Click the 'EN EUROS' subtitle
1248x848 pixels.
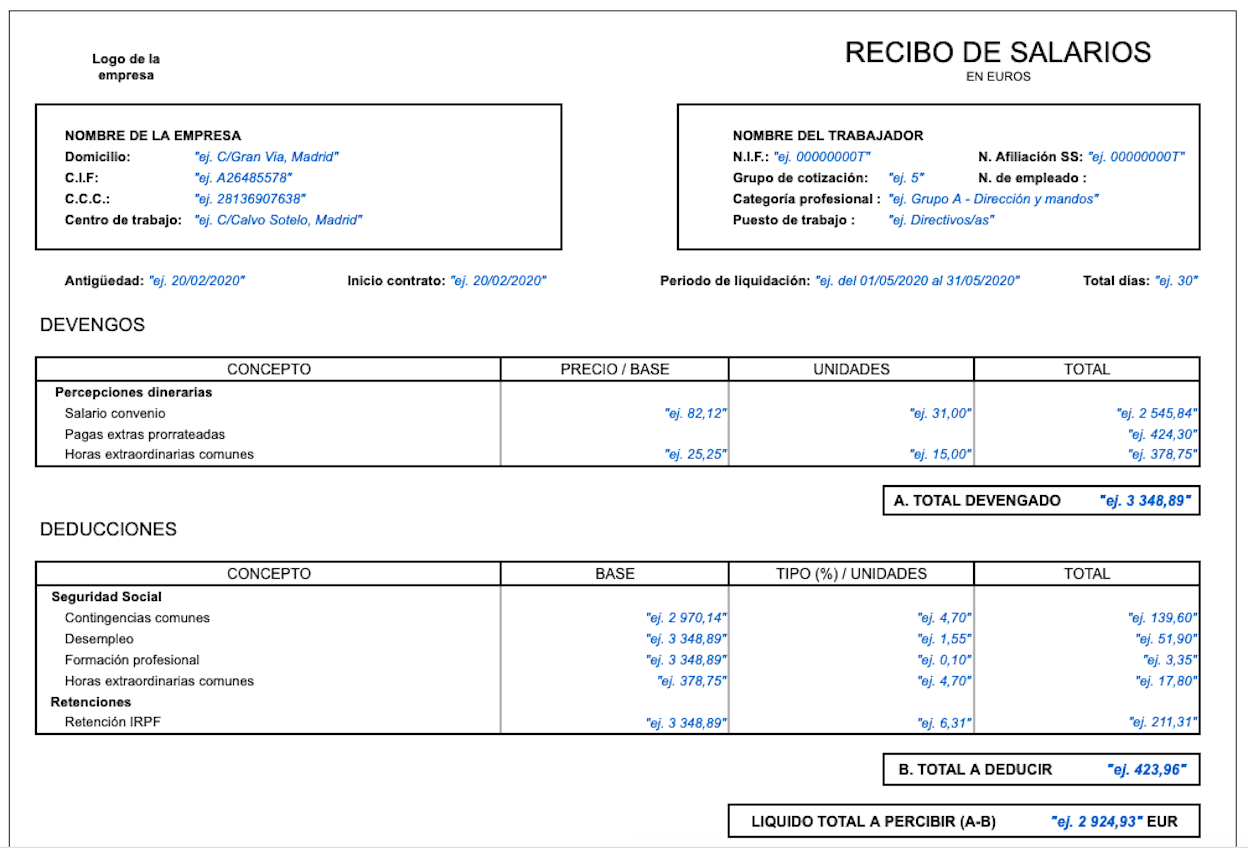click(998, 76)
